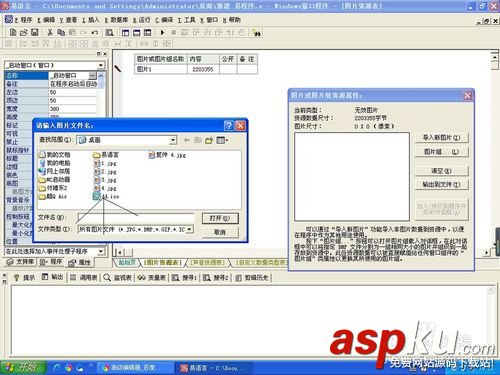Select the 付婧东2 folder
Image resolution: width=500 pixels, height=375 pixels.
pos(53,188)
